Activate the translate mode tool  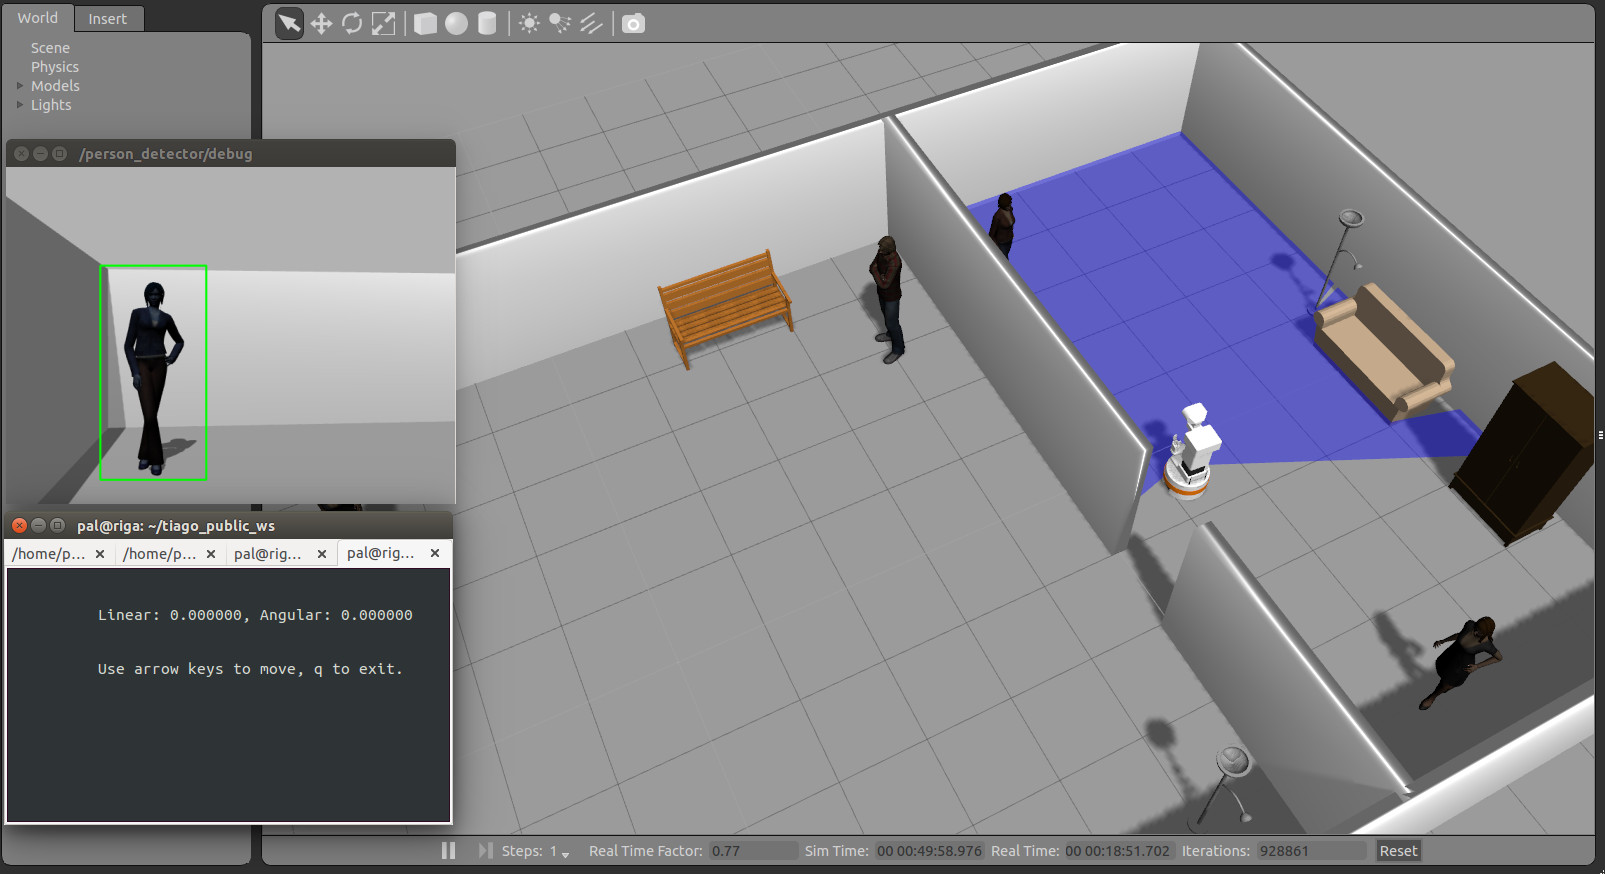point(321,23)
